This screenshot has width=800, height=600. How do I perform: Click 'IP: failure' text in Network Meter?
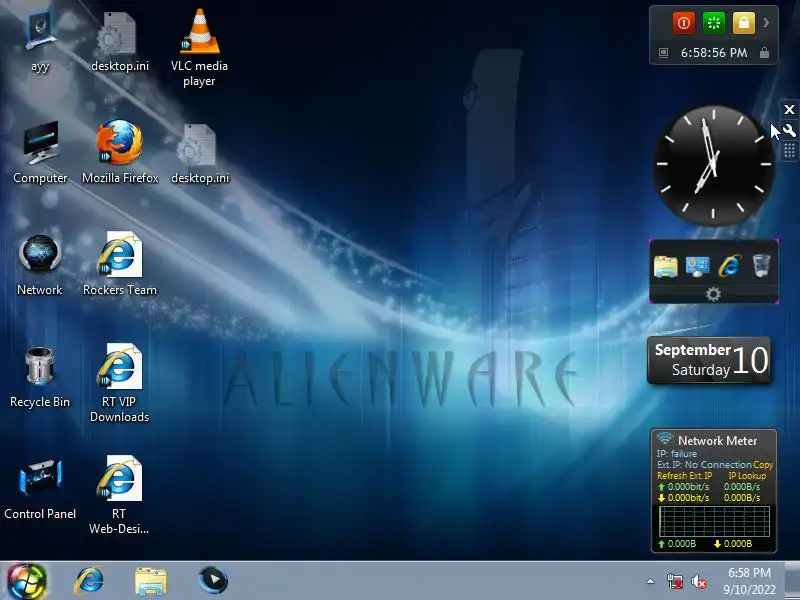[x=677, y=454]
